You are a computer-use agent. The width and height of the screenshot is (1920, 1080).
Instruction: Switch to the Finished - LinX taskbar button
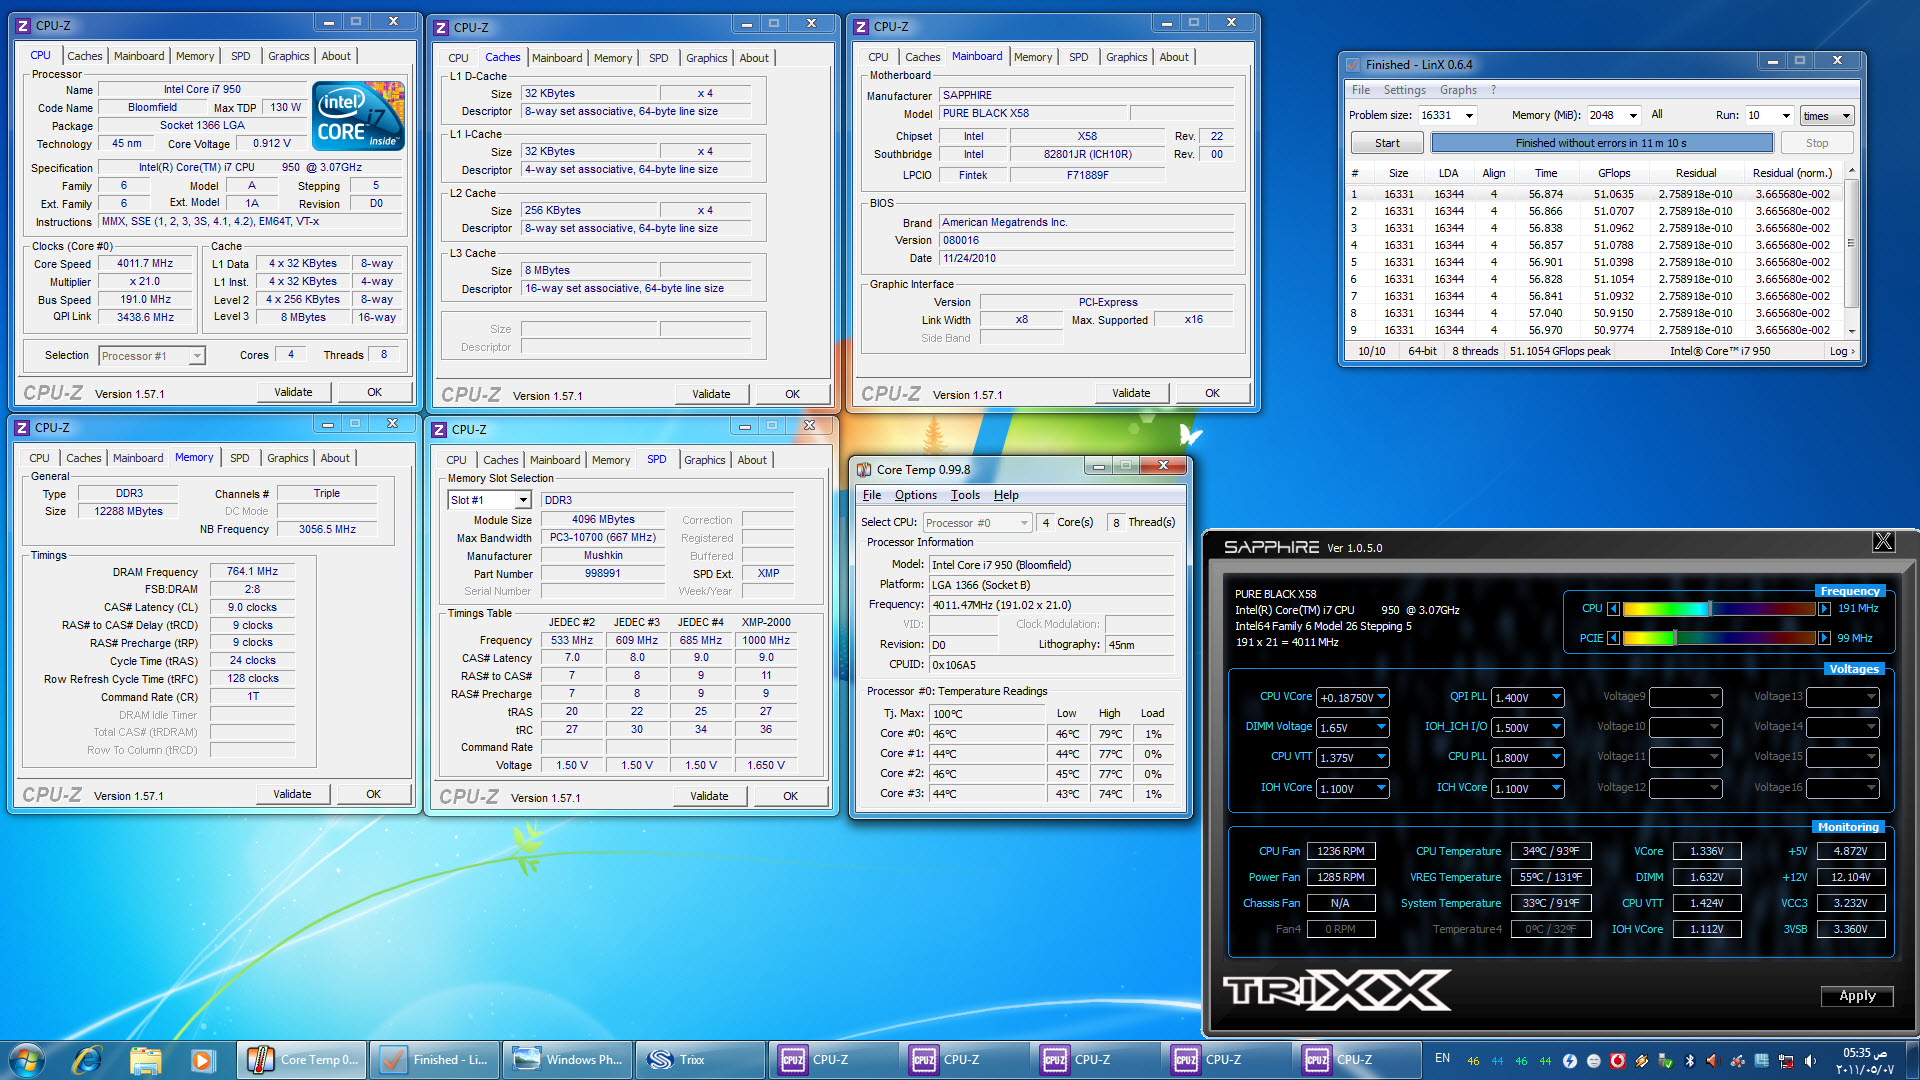click(434, 1060)
